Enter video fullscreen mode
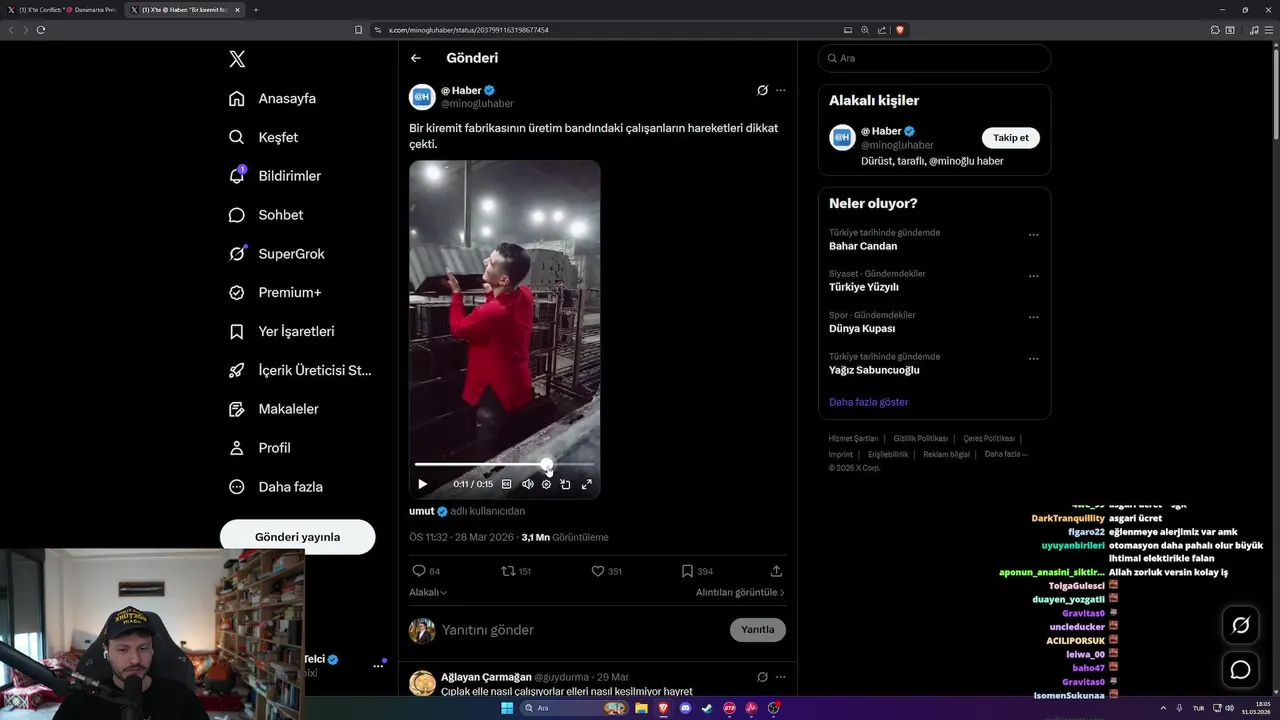This screenshot has height=720, width=1280. pos(587,484)
